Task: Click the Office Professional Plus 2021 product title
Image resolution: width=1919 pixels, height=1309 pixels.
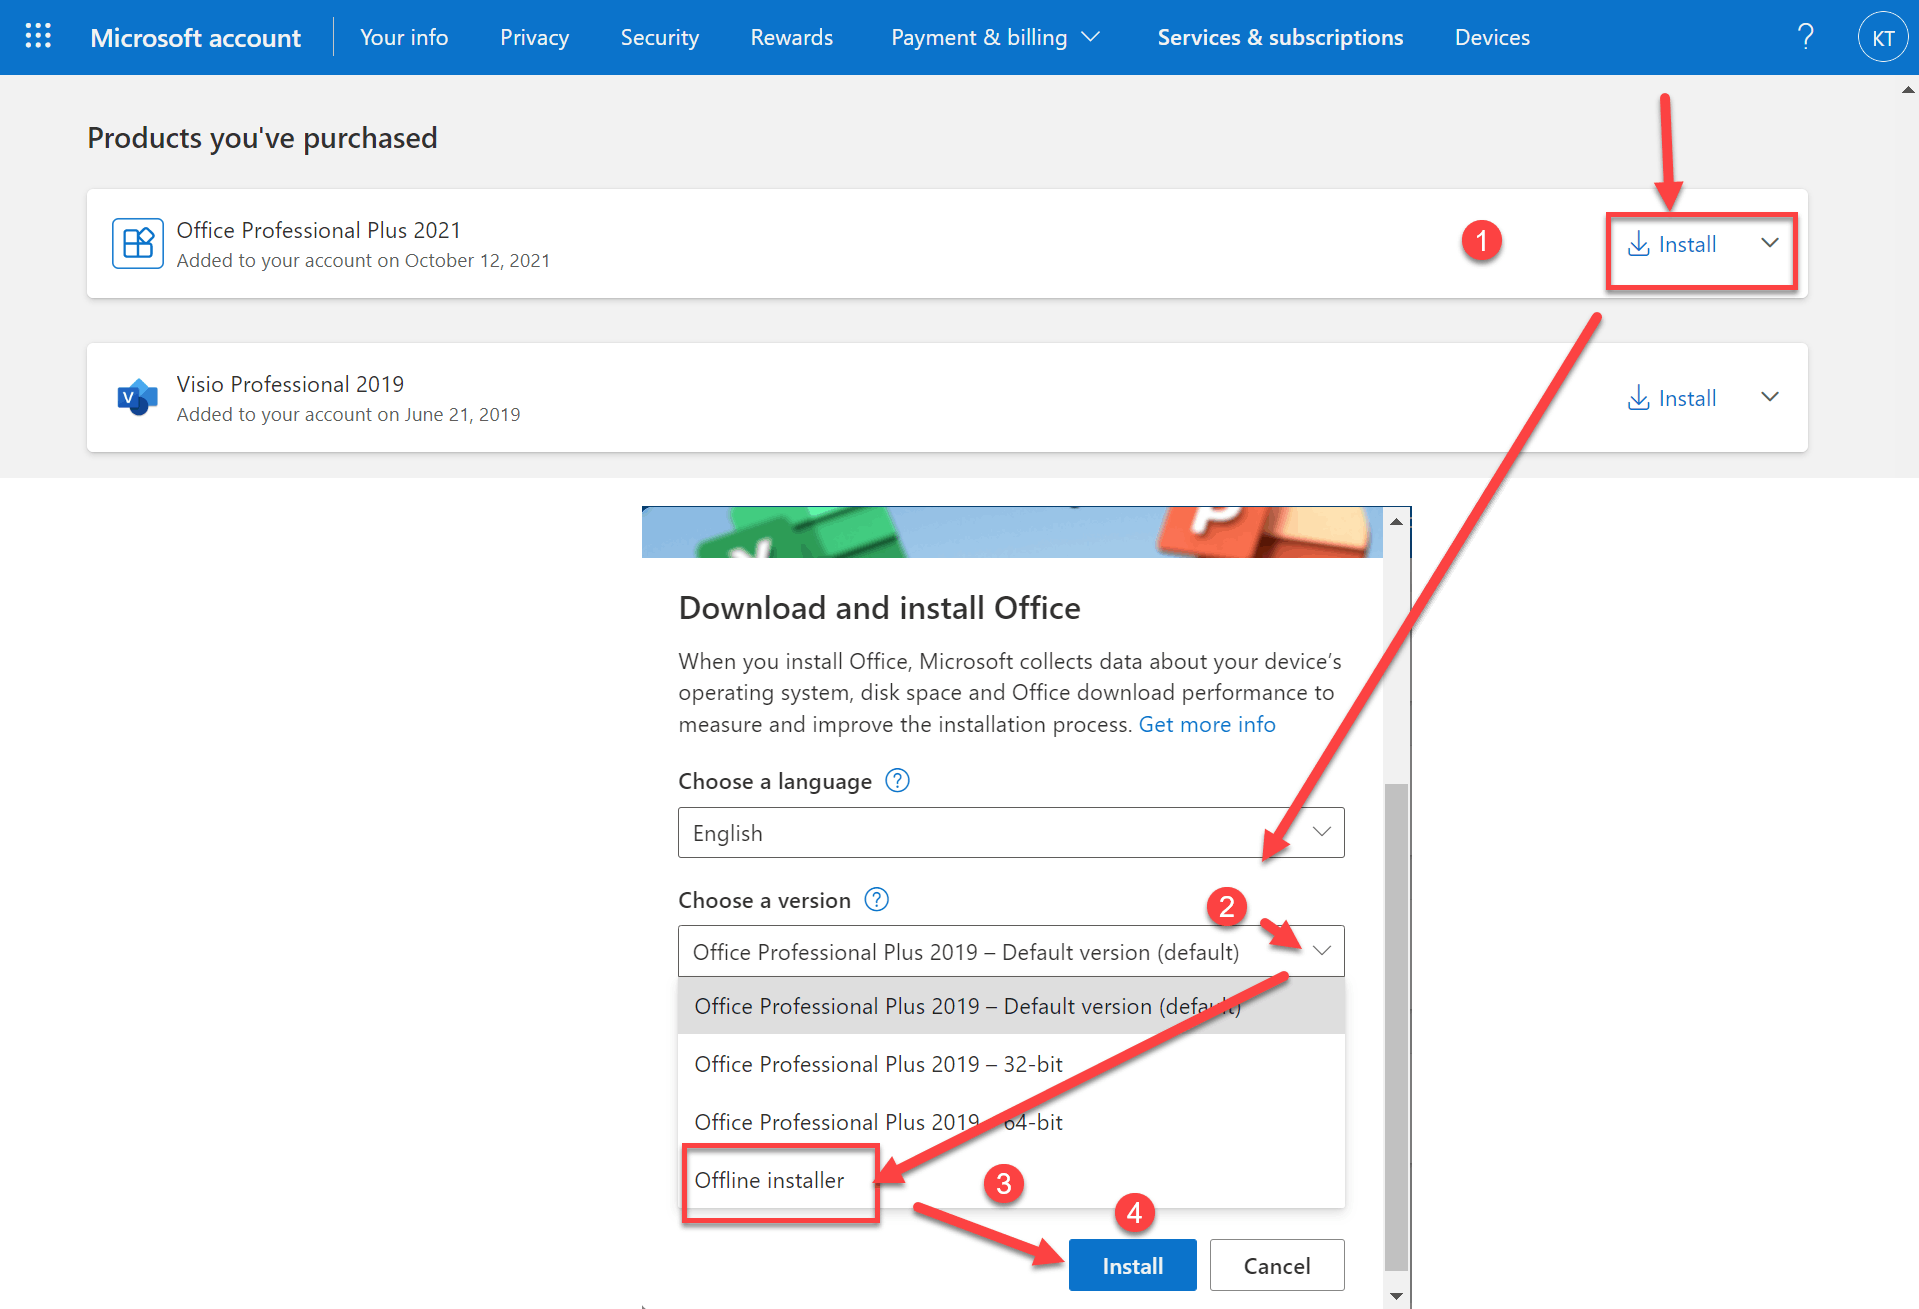Action: coord(319,230)
